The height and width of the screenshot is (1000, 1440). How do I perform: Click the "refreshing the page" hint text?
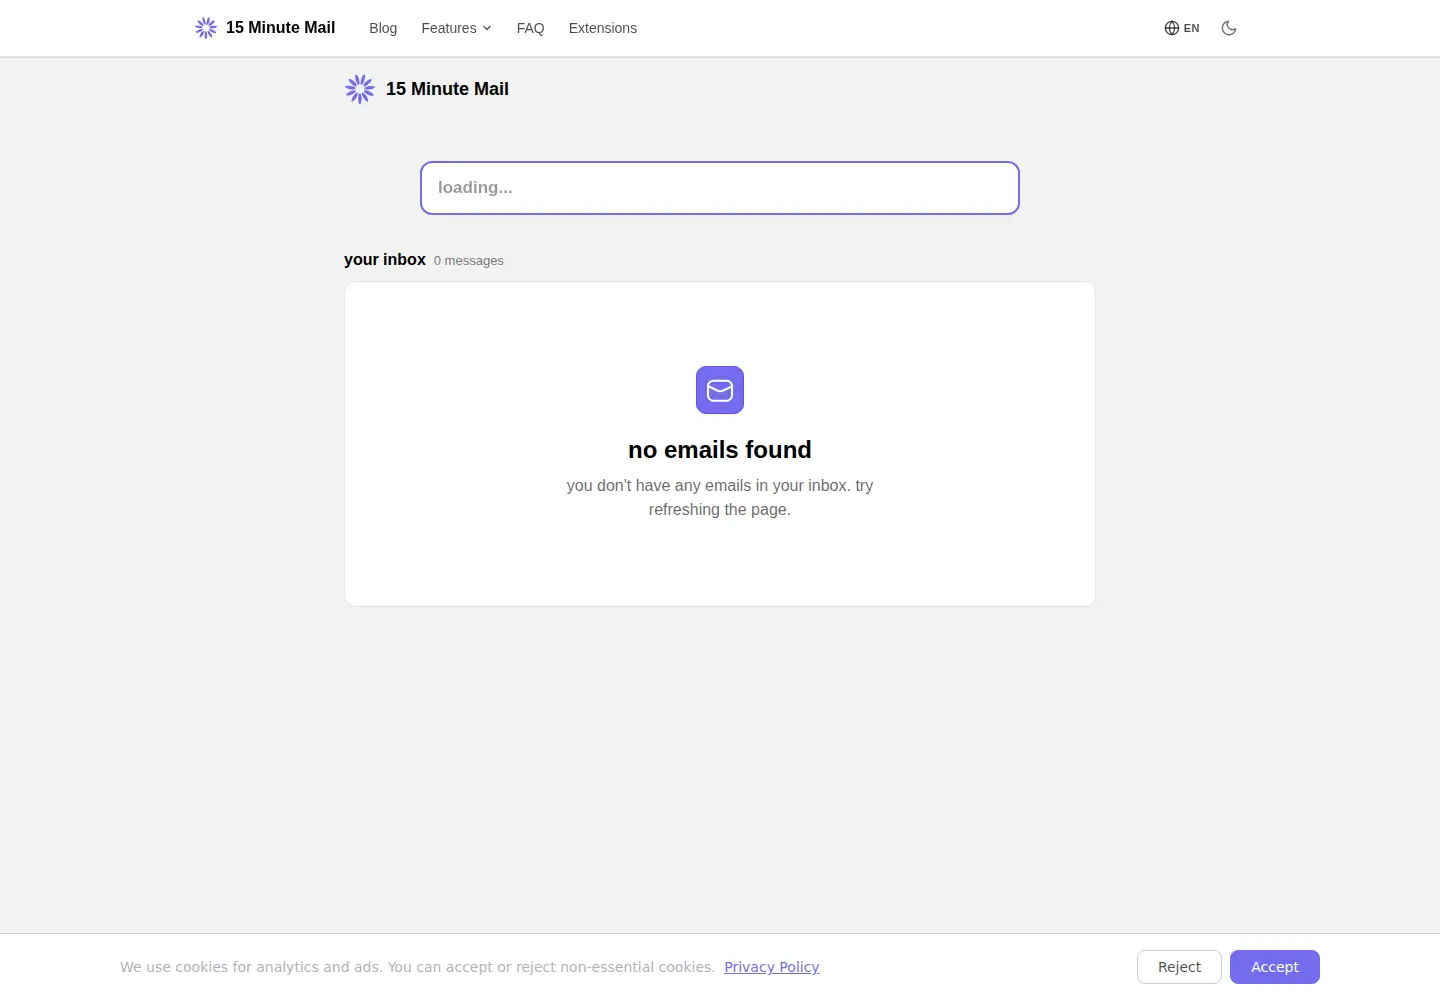click(720, 510)
